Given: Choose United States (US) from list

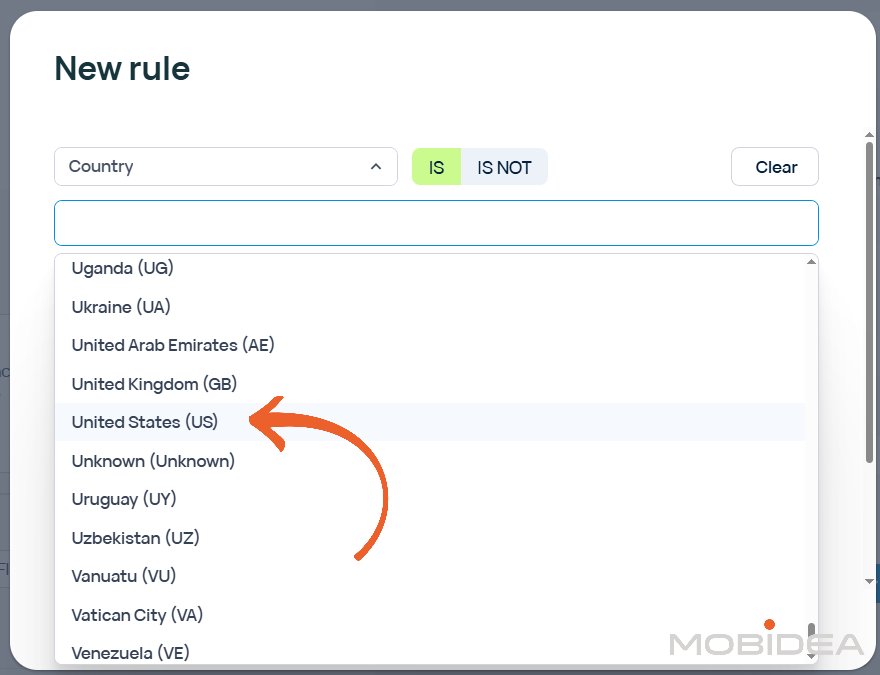Looking at the screenshot, I should pos(145,422).
